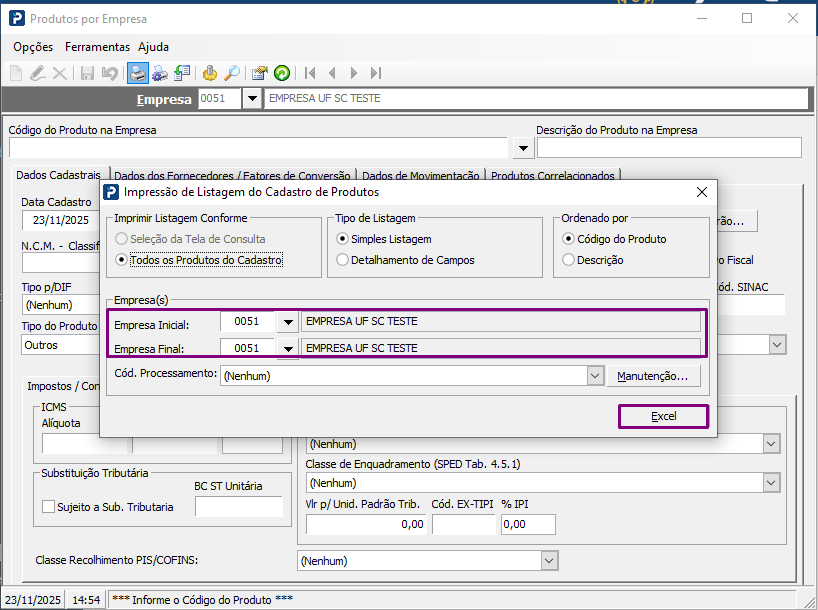Select Descrição as sort order
818x610 pixels.
coord(569,260)
